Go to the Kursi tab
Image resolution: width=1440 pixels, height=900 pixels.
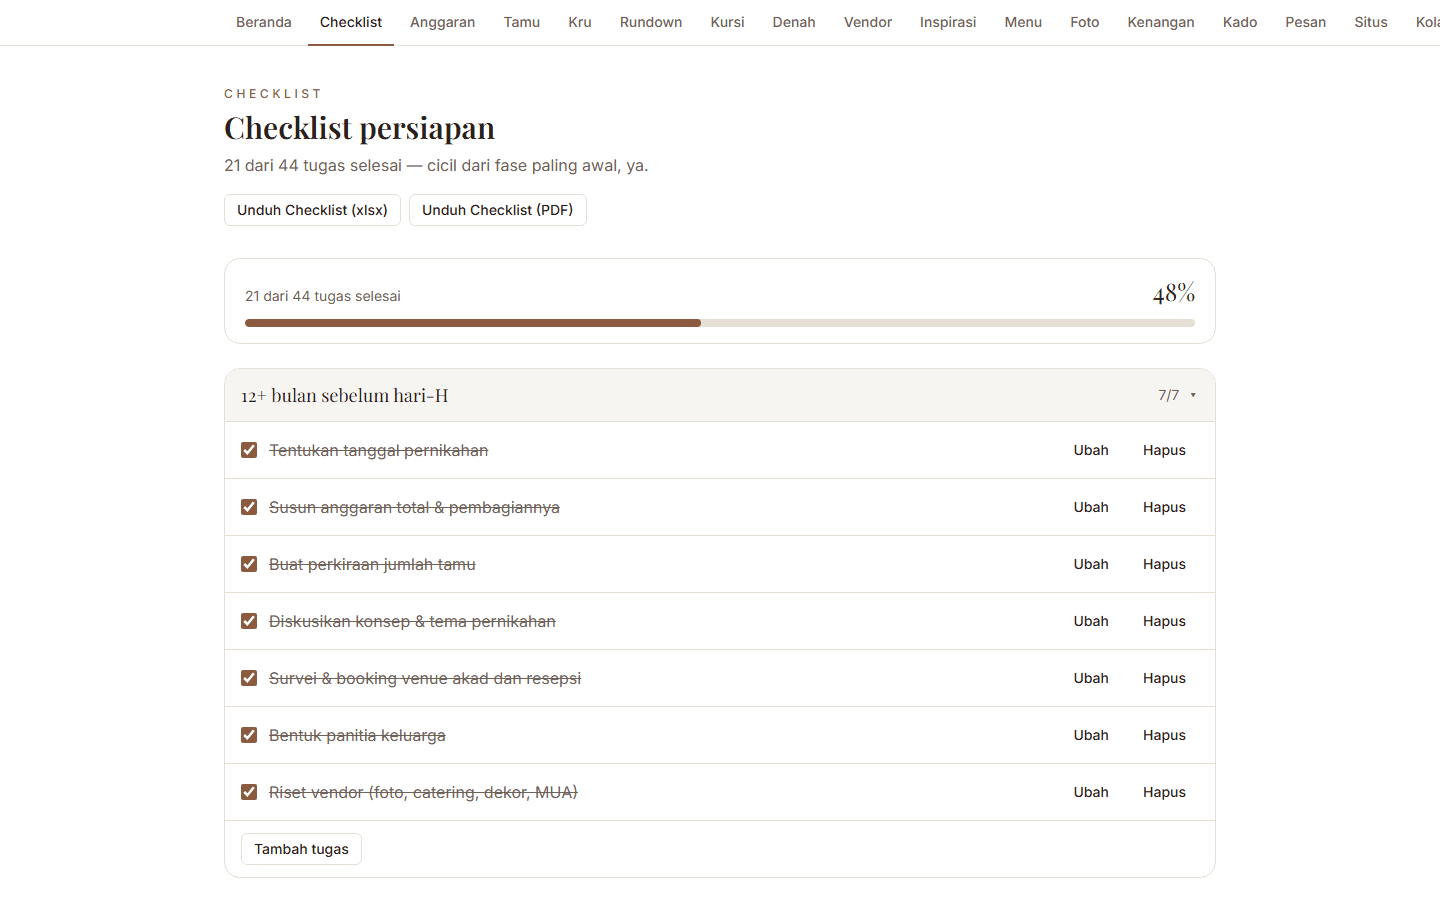tap(728, 22)
